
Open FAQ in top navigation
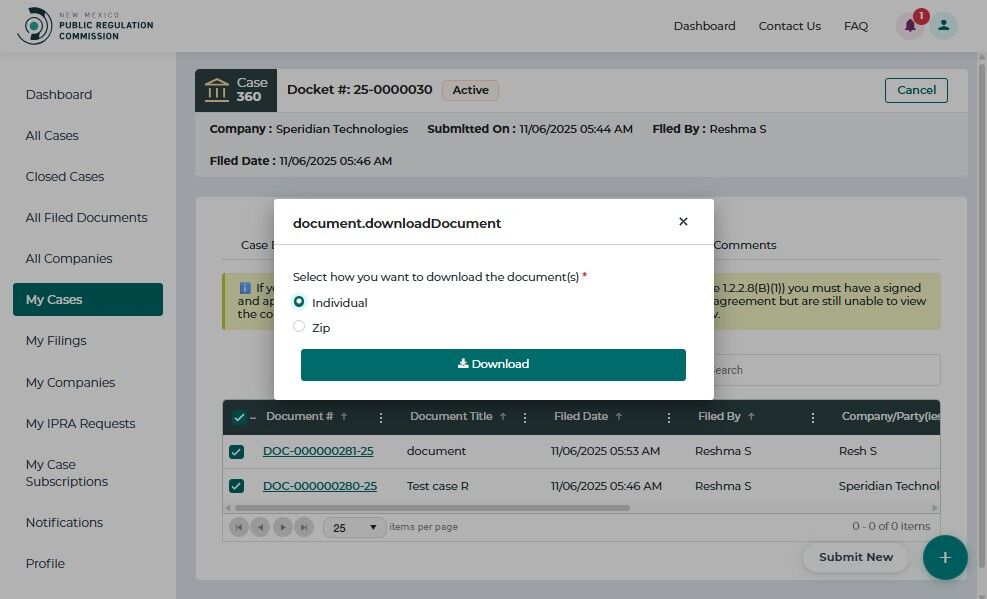click(855, 26)
